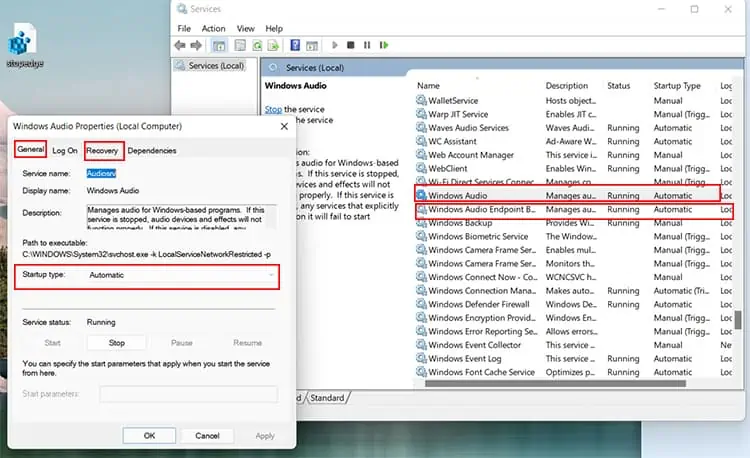
Task: Click the gear icon beside Windows Backup
Action: point(421,223)
